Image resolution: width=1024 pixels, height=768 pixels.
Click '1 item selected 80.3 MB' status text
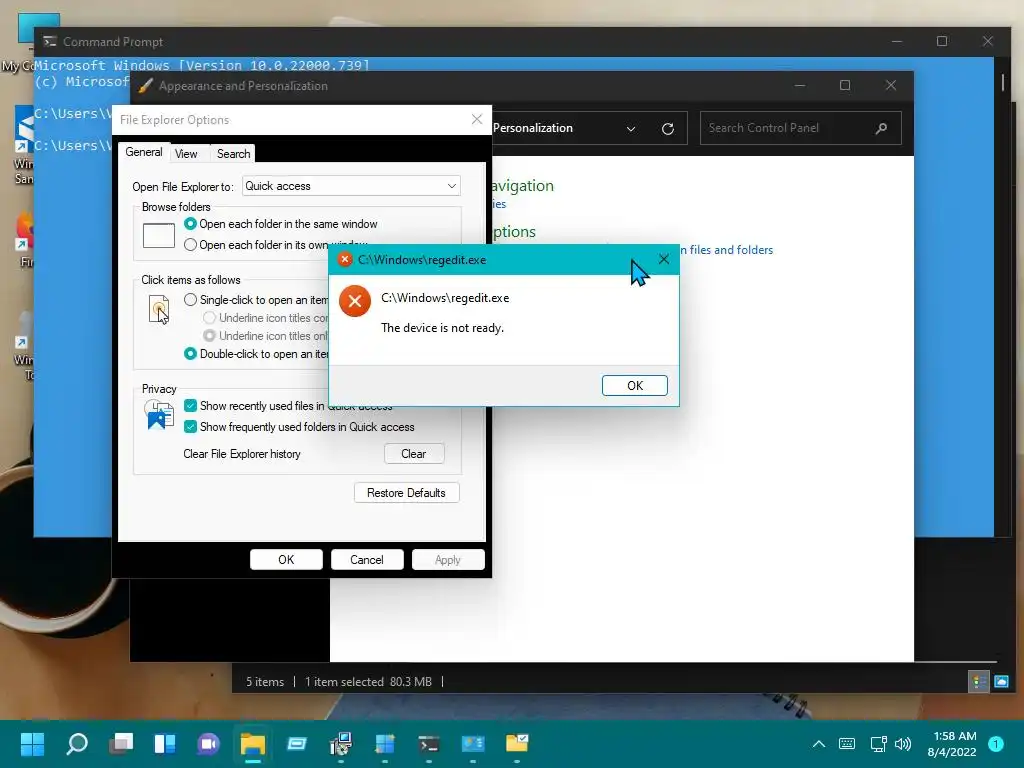tap(368, 682)
